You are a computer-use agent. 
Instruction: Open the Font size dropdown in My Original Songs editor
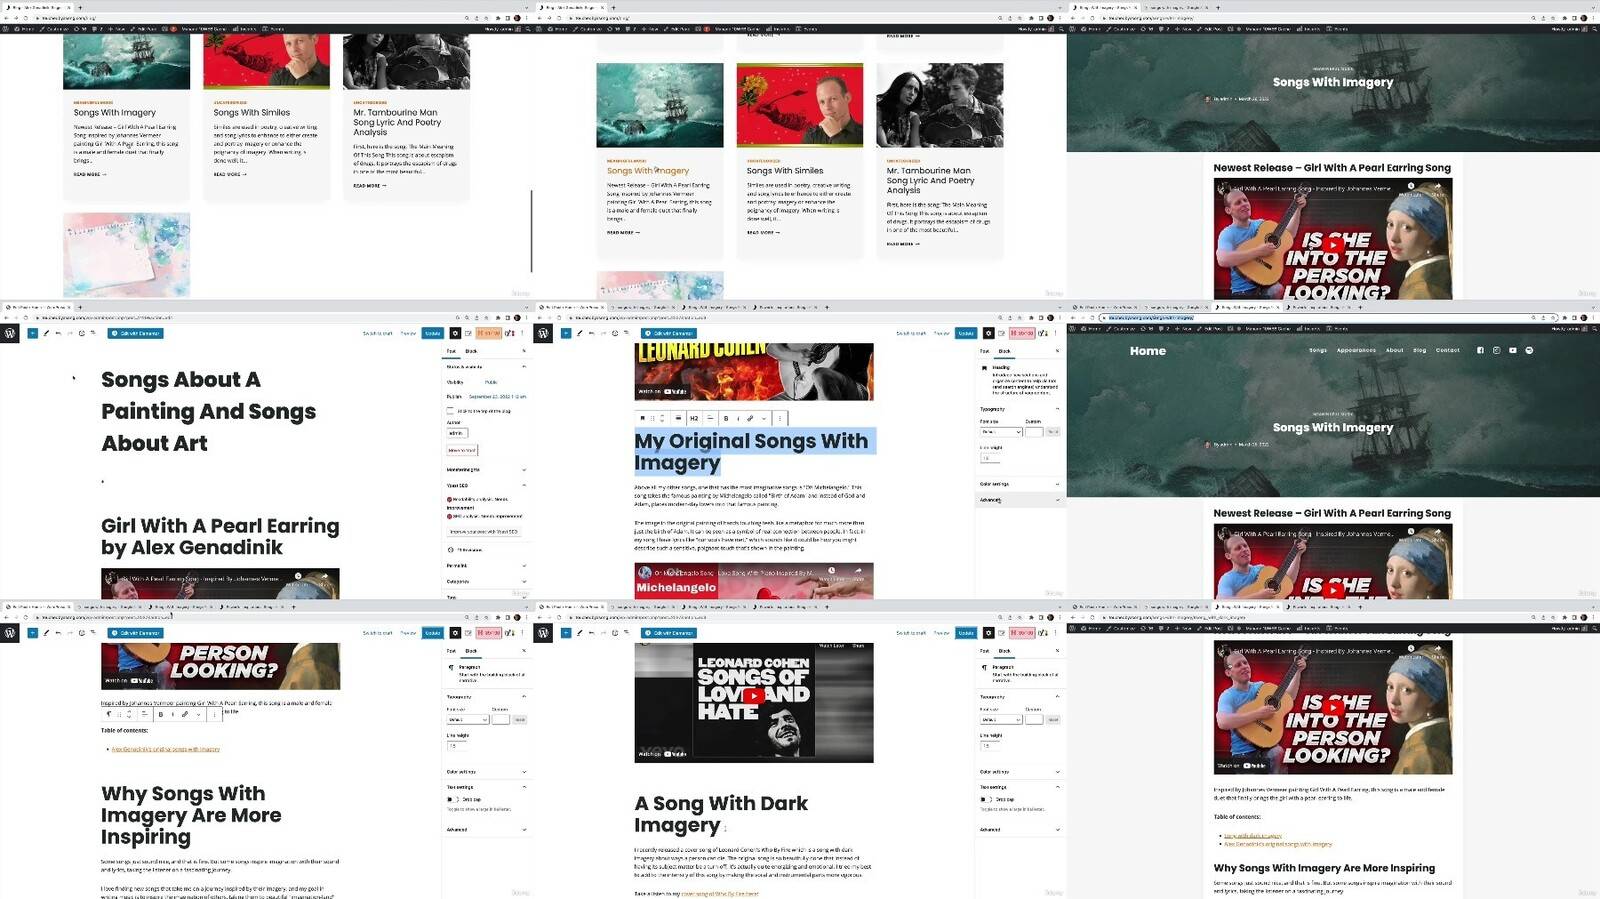click(x=1000, y=432)
